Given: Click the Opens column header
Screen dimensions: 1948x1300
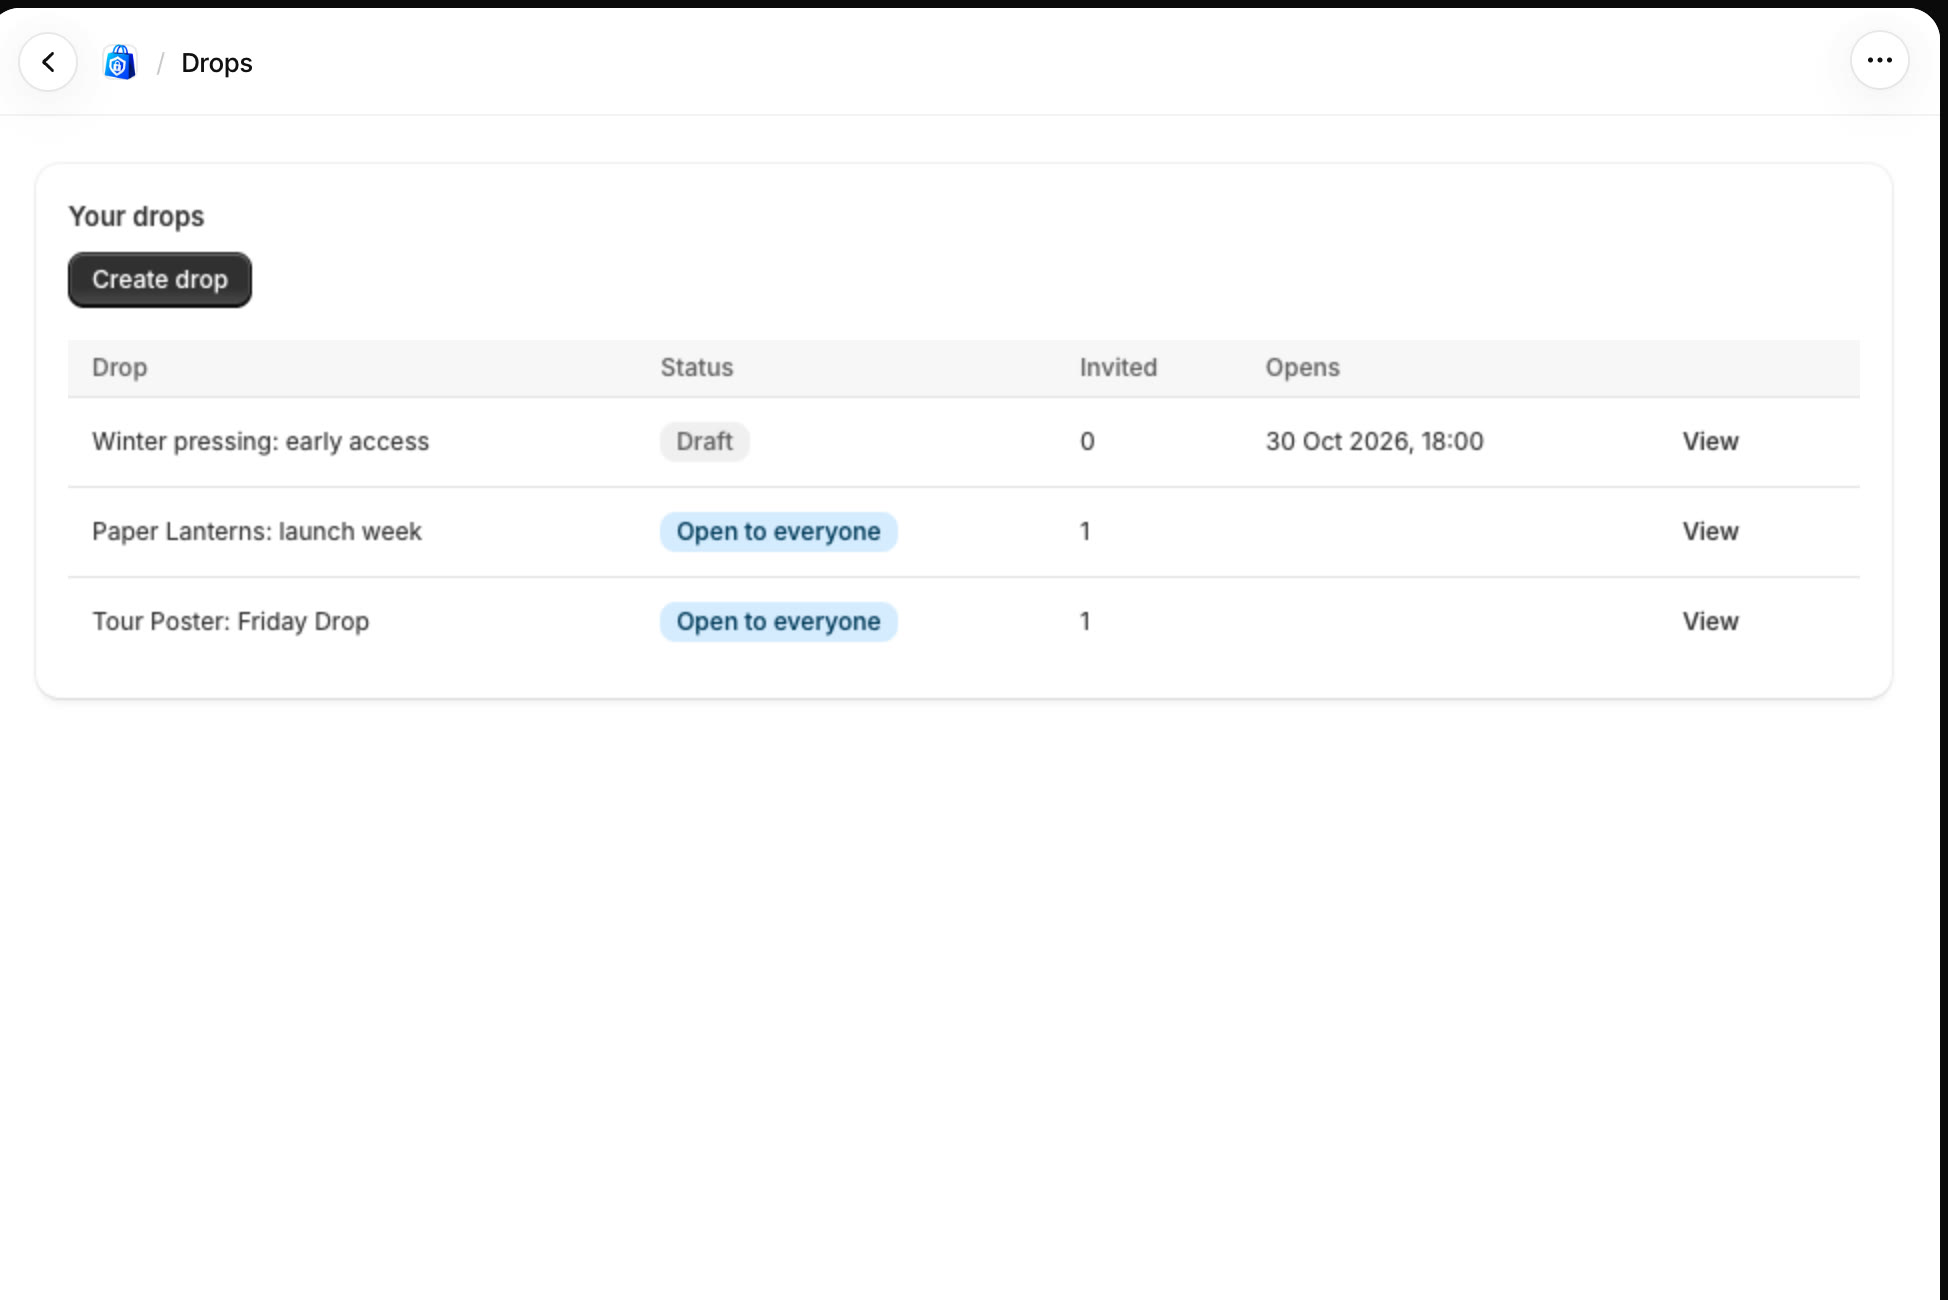Looking at the screenshot, I should (x=1302, y=368).
